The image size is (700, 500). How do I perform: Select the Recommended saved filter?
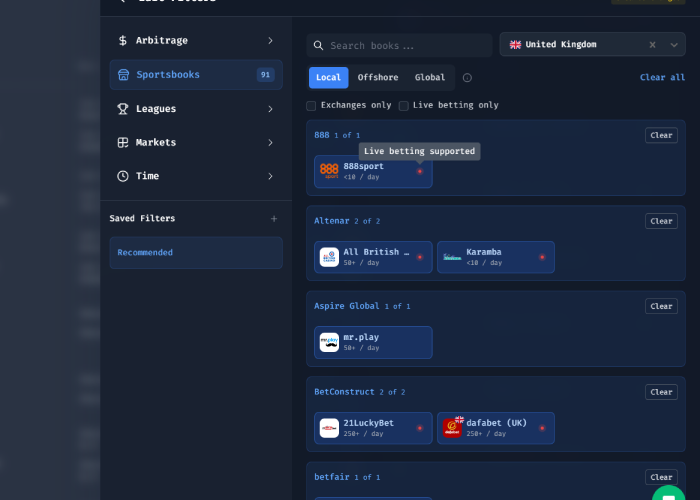(x=196, y=253)
